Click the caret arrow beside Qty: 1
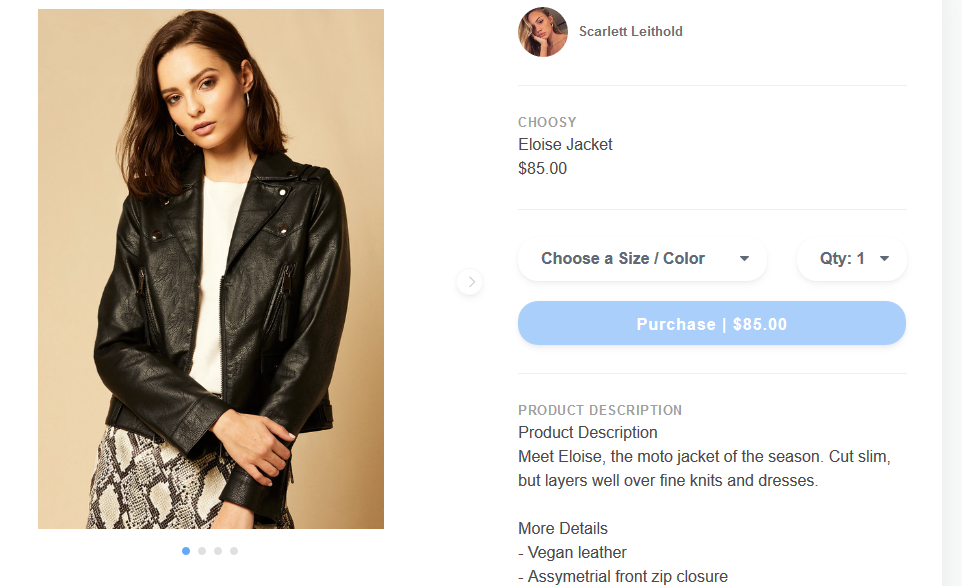 coord(884,259)
